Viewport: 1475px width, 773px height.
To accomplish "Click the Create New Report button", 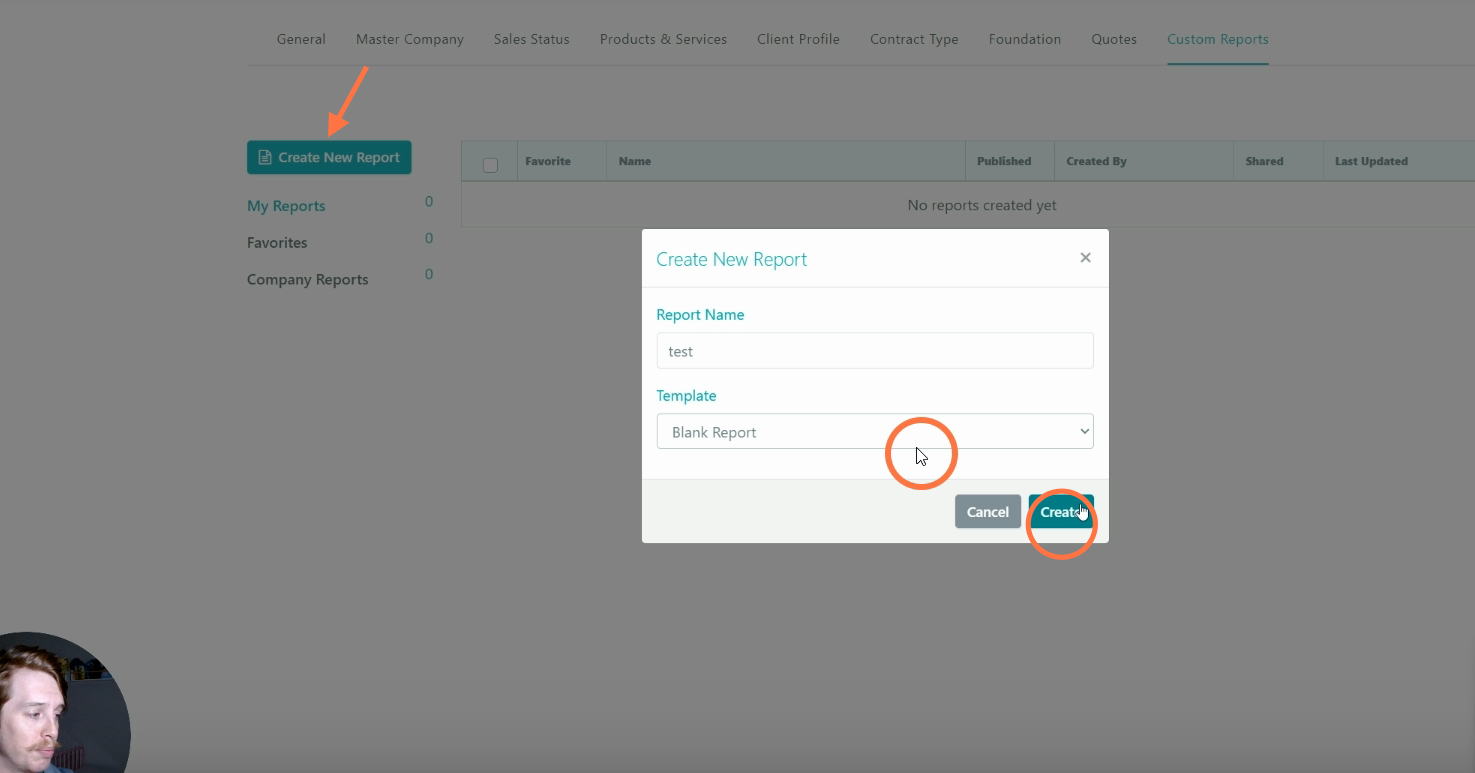I will click(x=329, y=157).
